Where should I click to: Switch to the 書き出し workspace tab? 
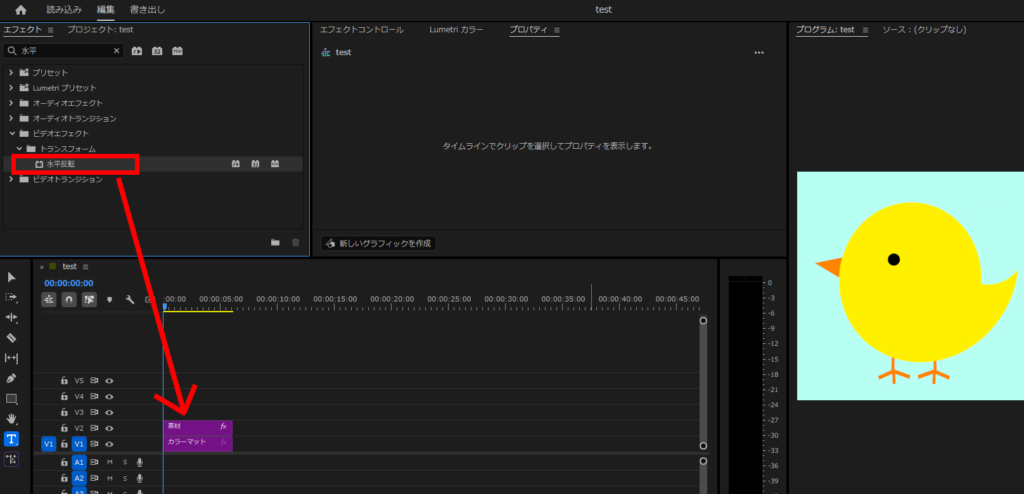tap(148, 10)
